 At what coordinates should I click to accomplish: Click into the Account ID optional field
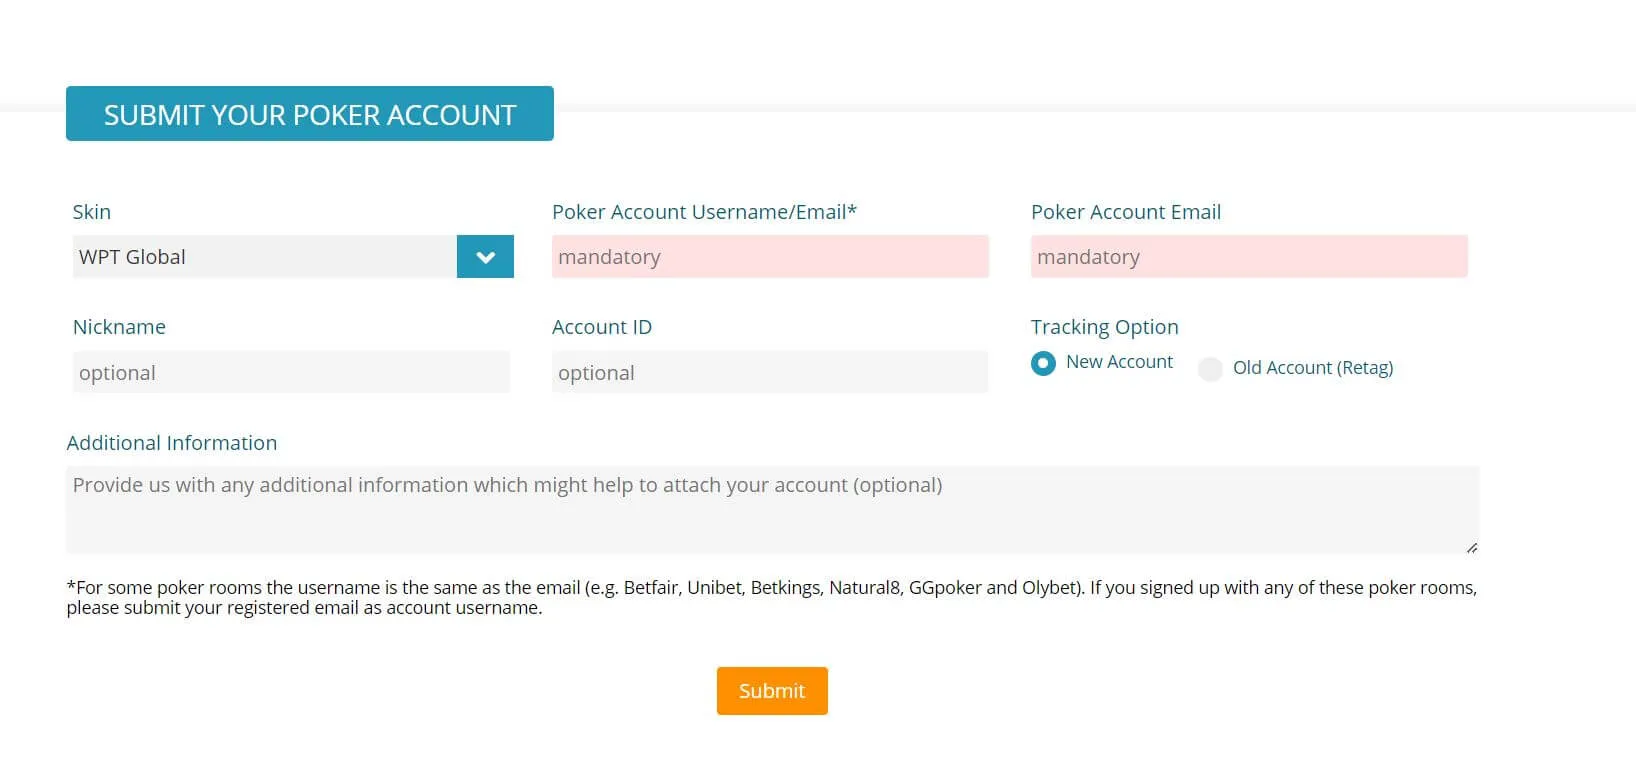click(770, 372)
